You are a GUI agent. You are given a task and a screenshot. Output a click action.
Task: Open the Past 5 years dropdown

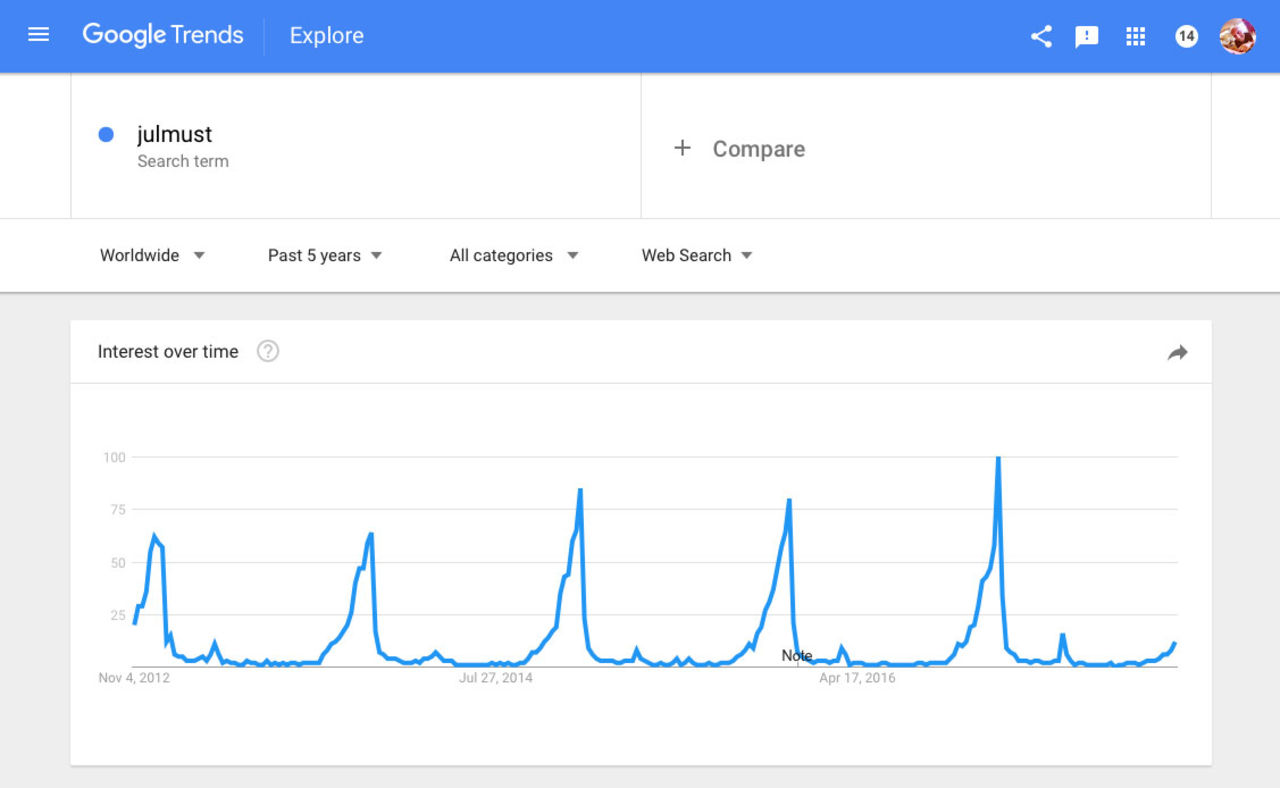coord(325,255)
